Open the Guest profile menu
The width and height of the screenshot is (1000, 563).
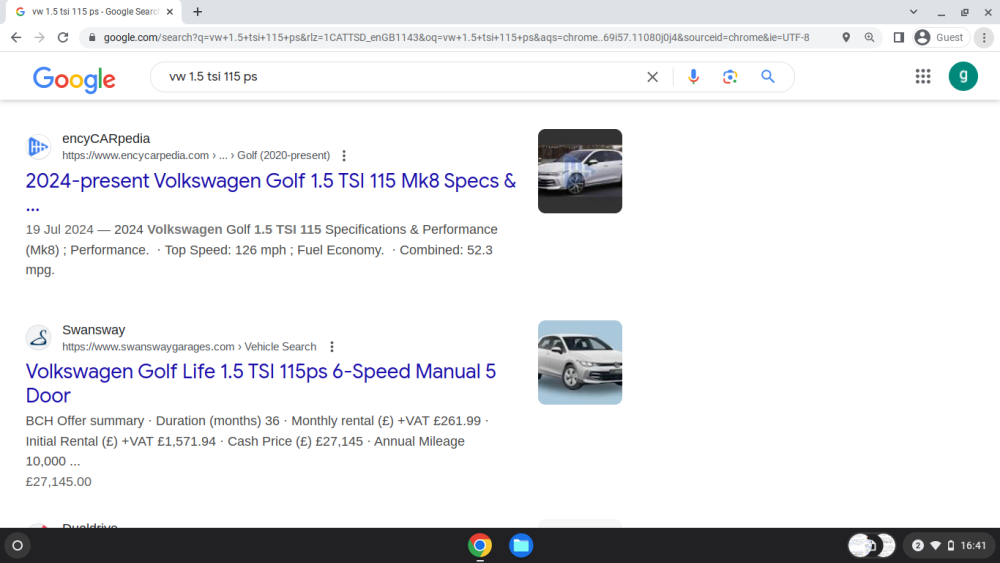point(941,38)
